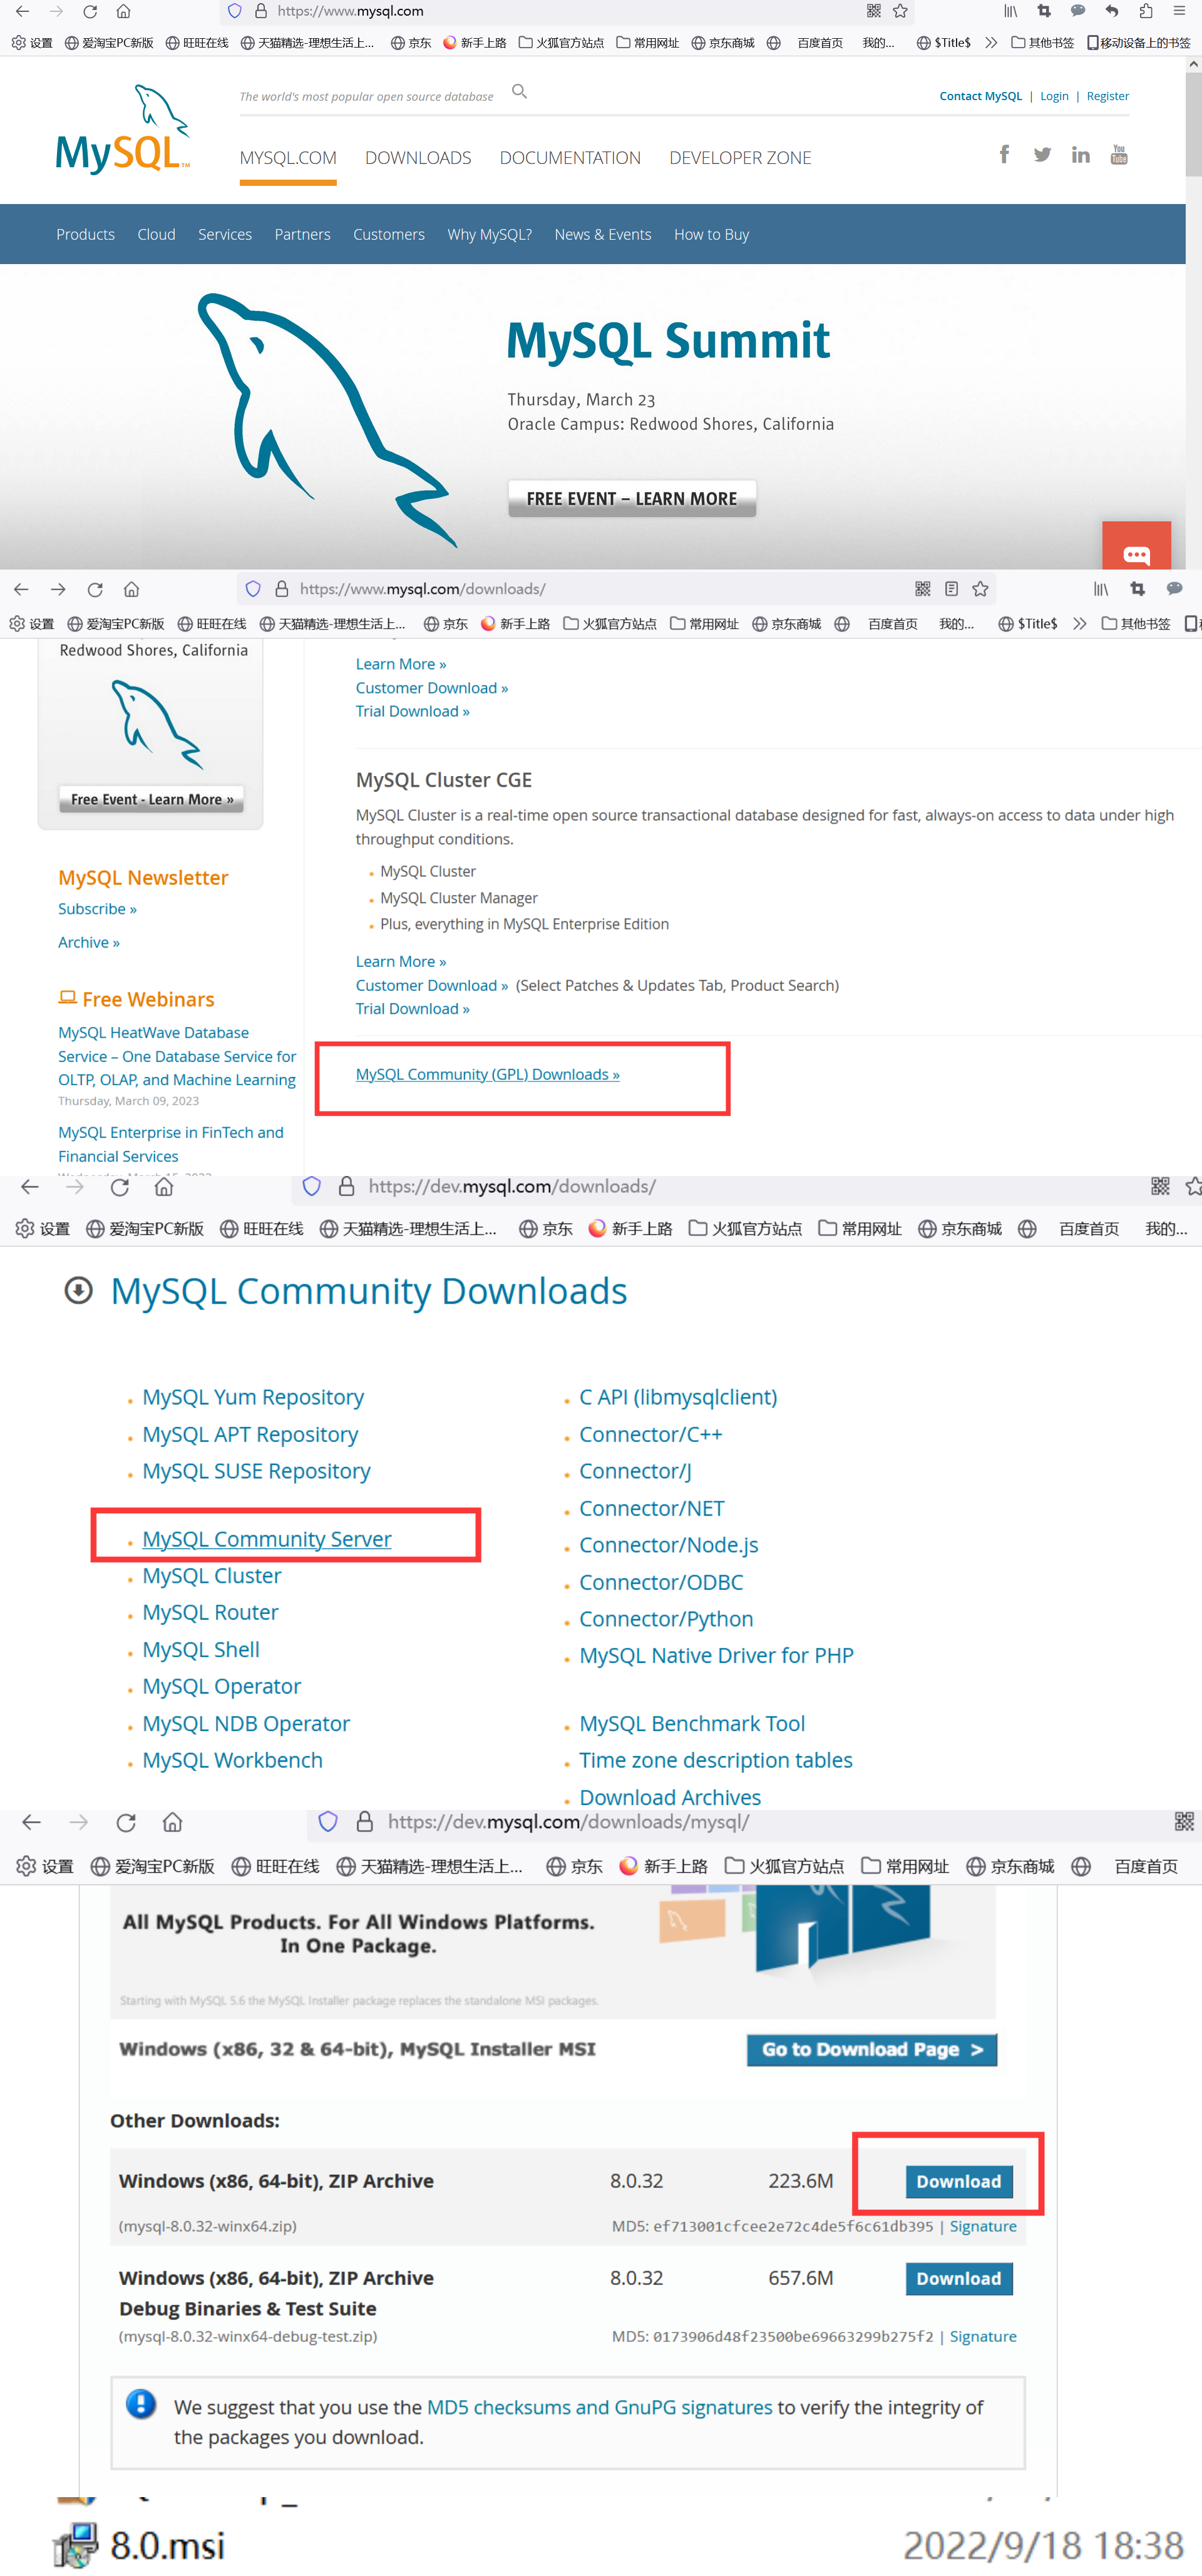
Task: Click the 8.0.msi installer file icon
Action: 76,2545
